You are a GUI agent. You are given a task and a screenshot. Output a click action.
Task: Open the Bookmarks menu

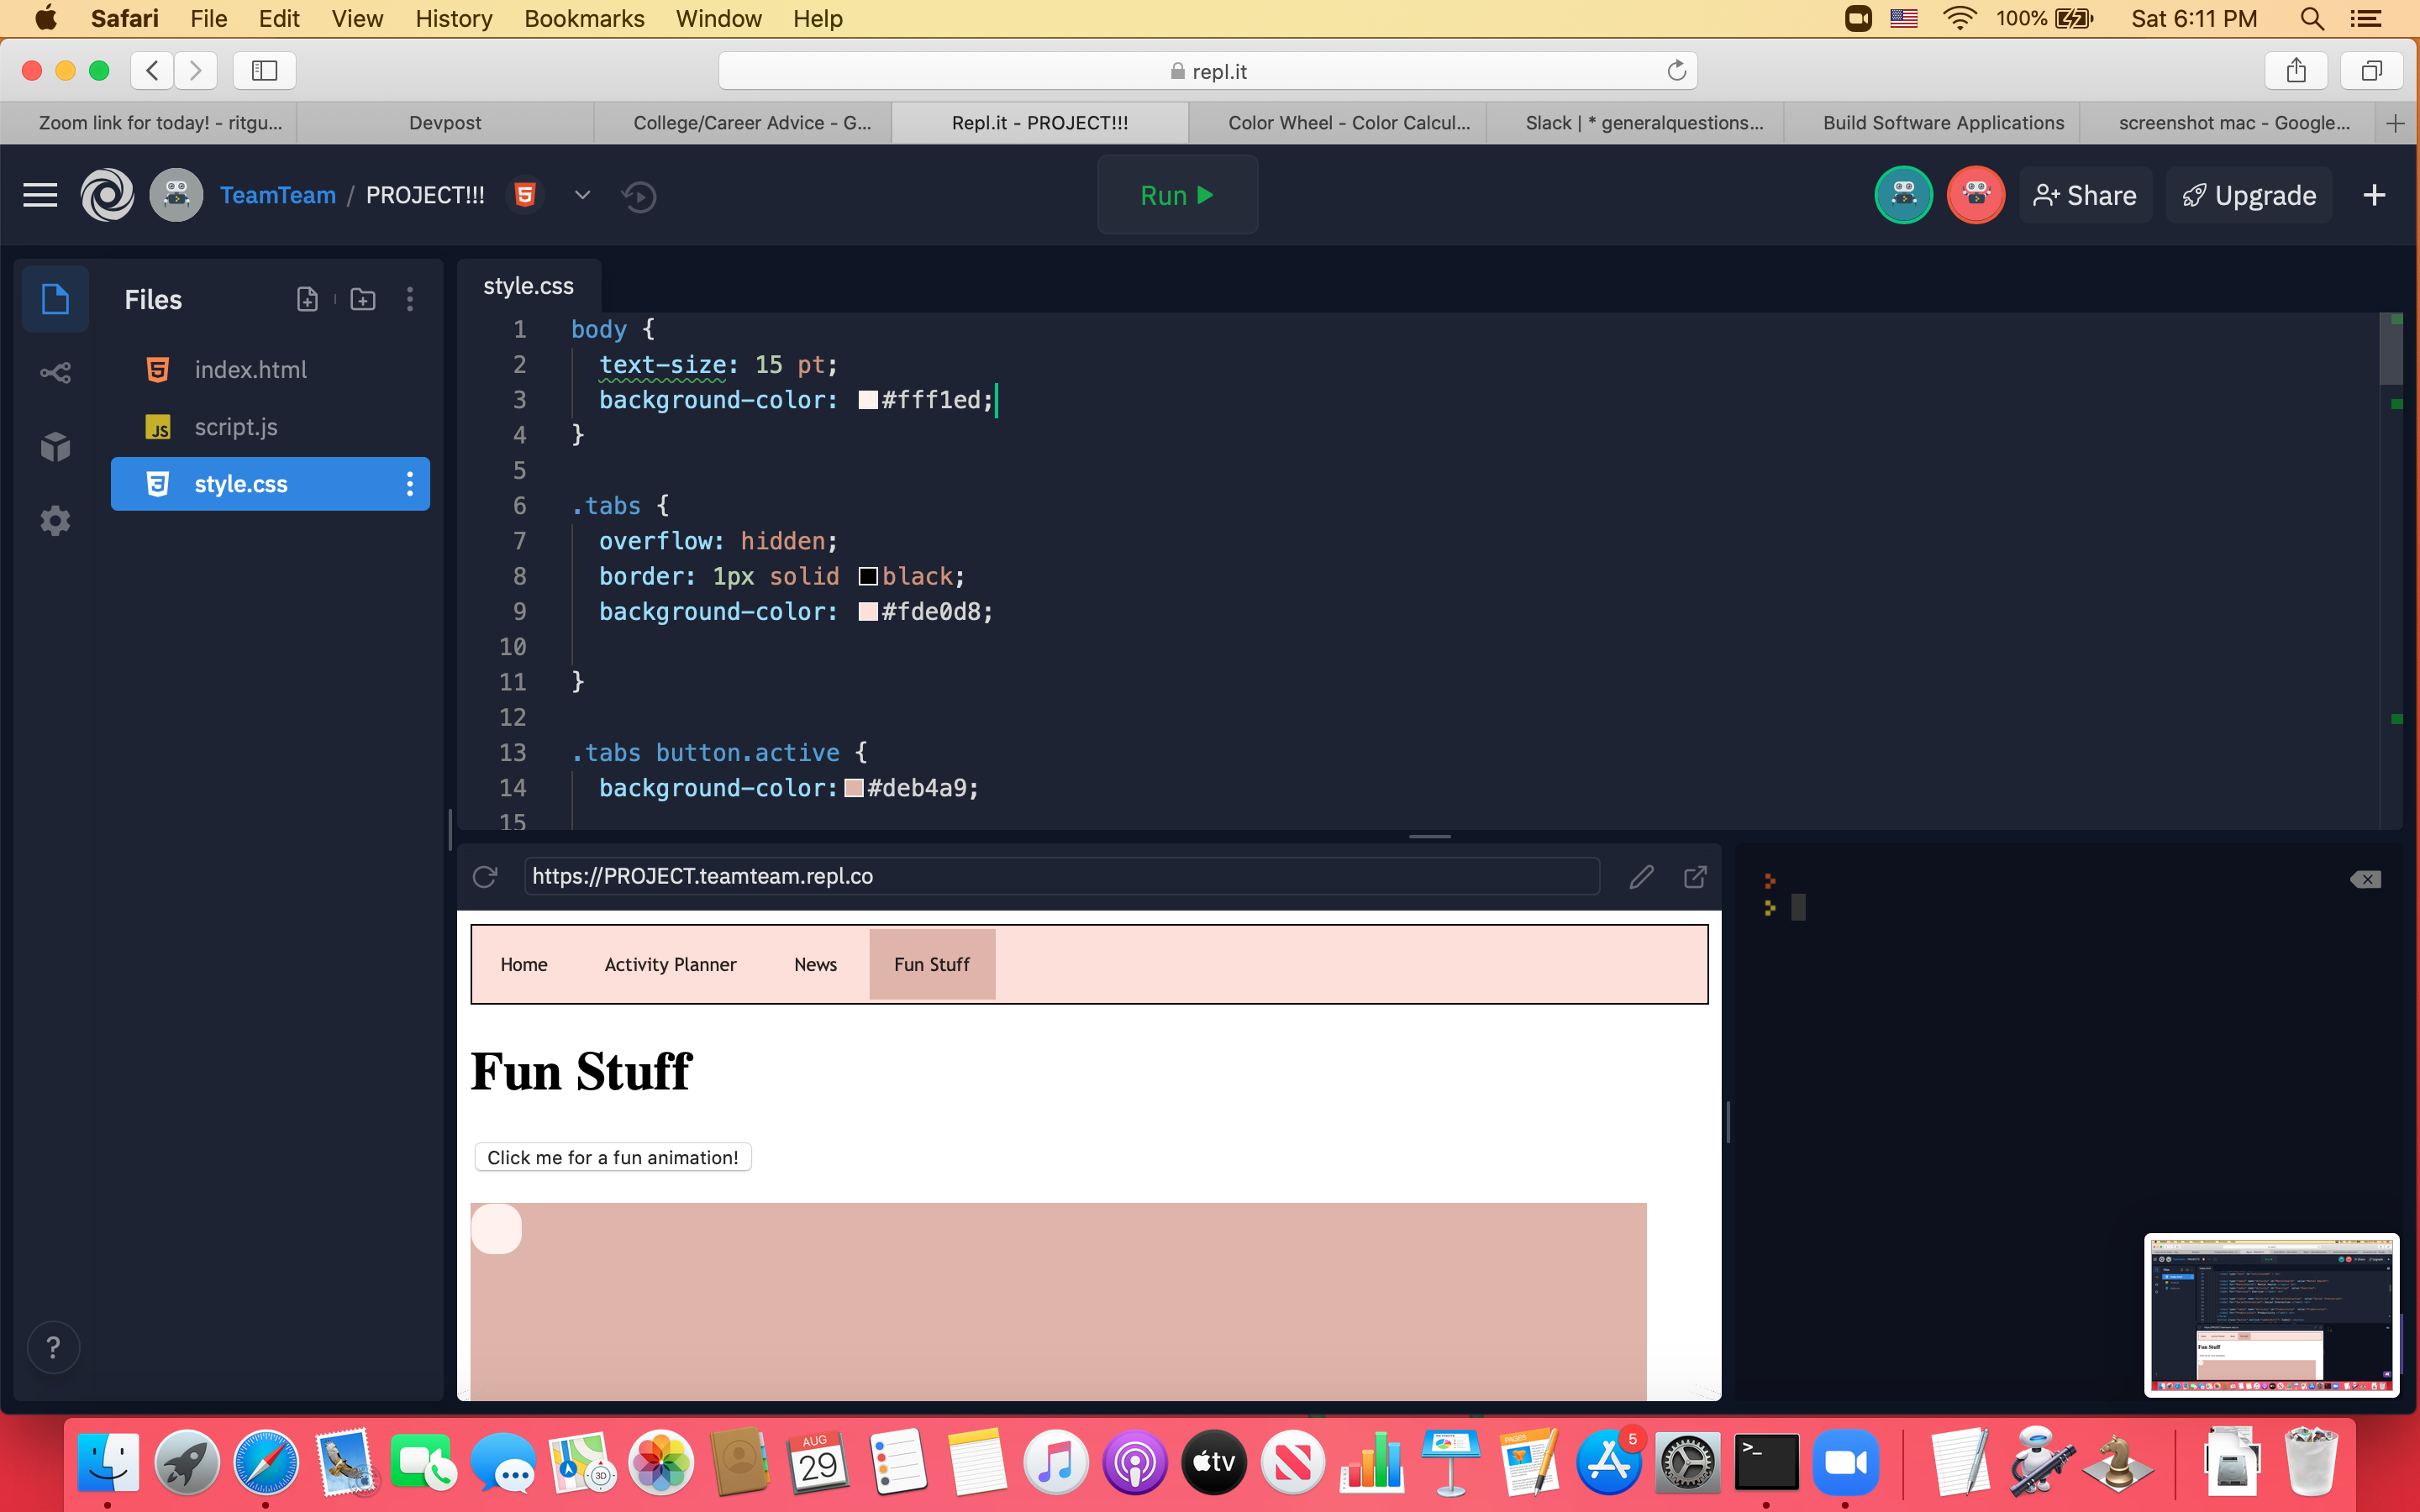(584, 18)
